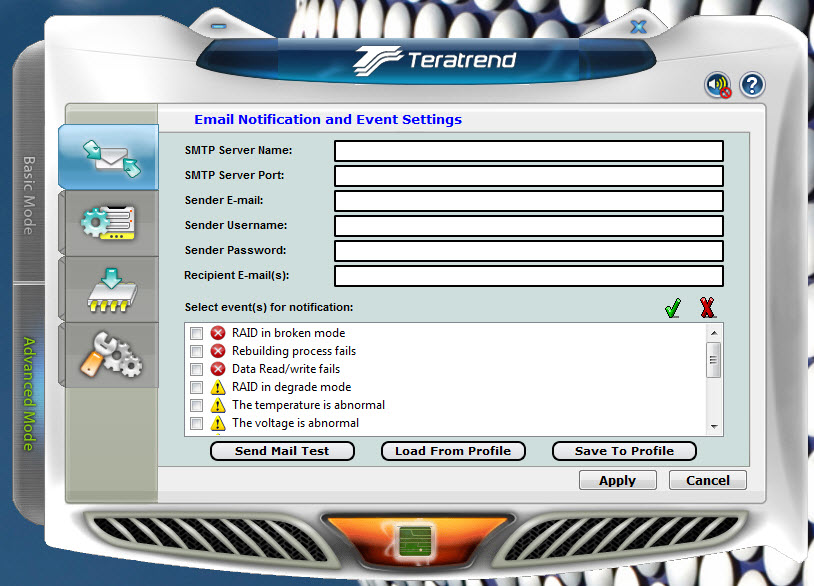The image size is (814, 586).
Task: Click the red error icon beside RAID in broken mode
Action: tap(218, 333)
